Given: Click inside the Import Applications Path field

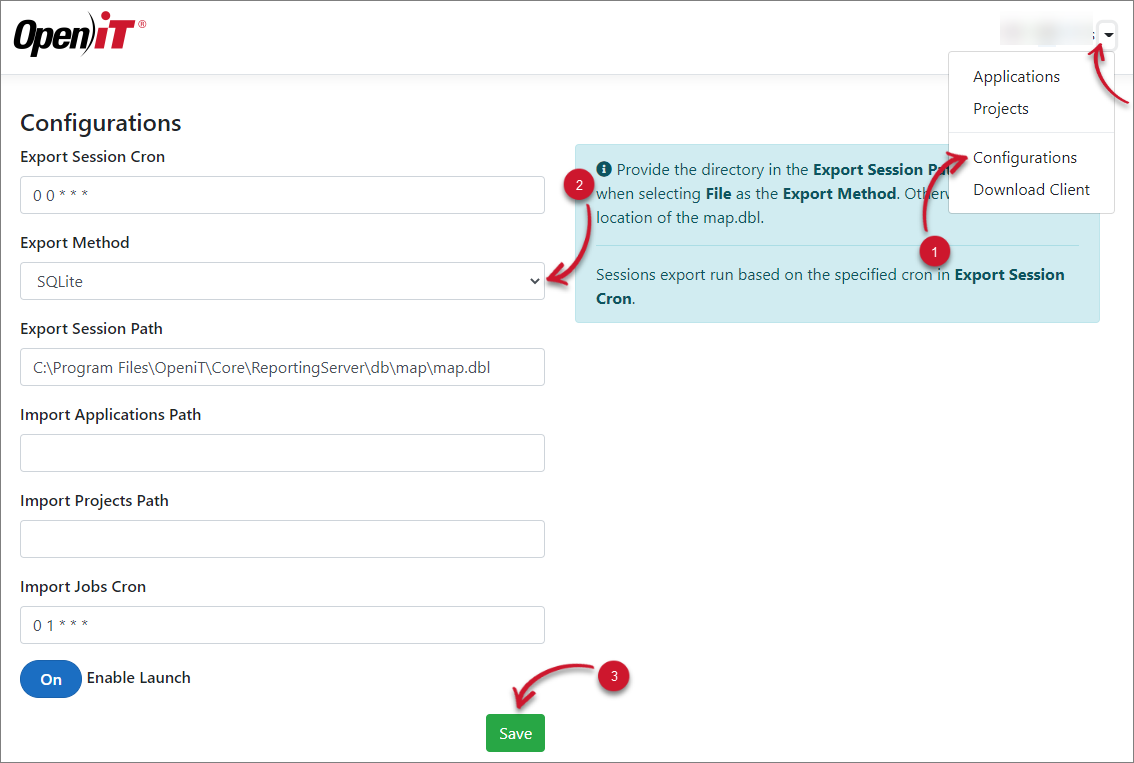Looking at the screenshot, I should click(x=282, y=453).
